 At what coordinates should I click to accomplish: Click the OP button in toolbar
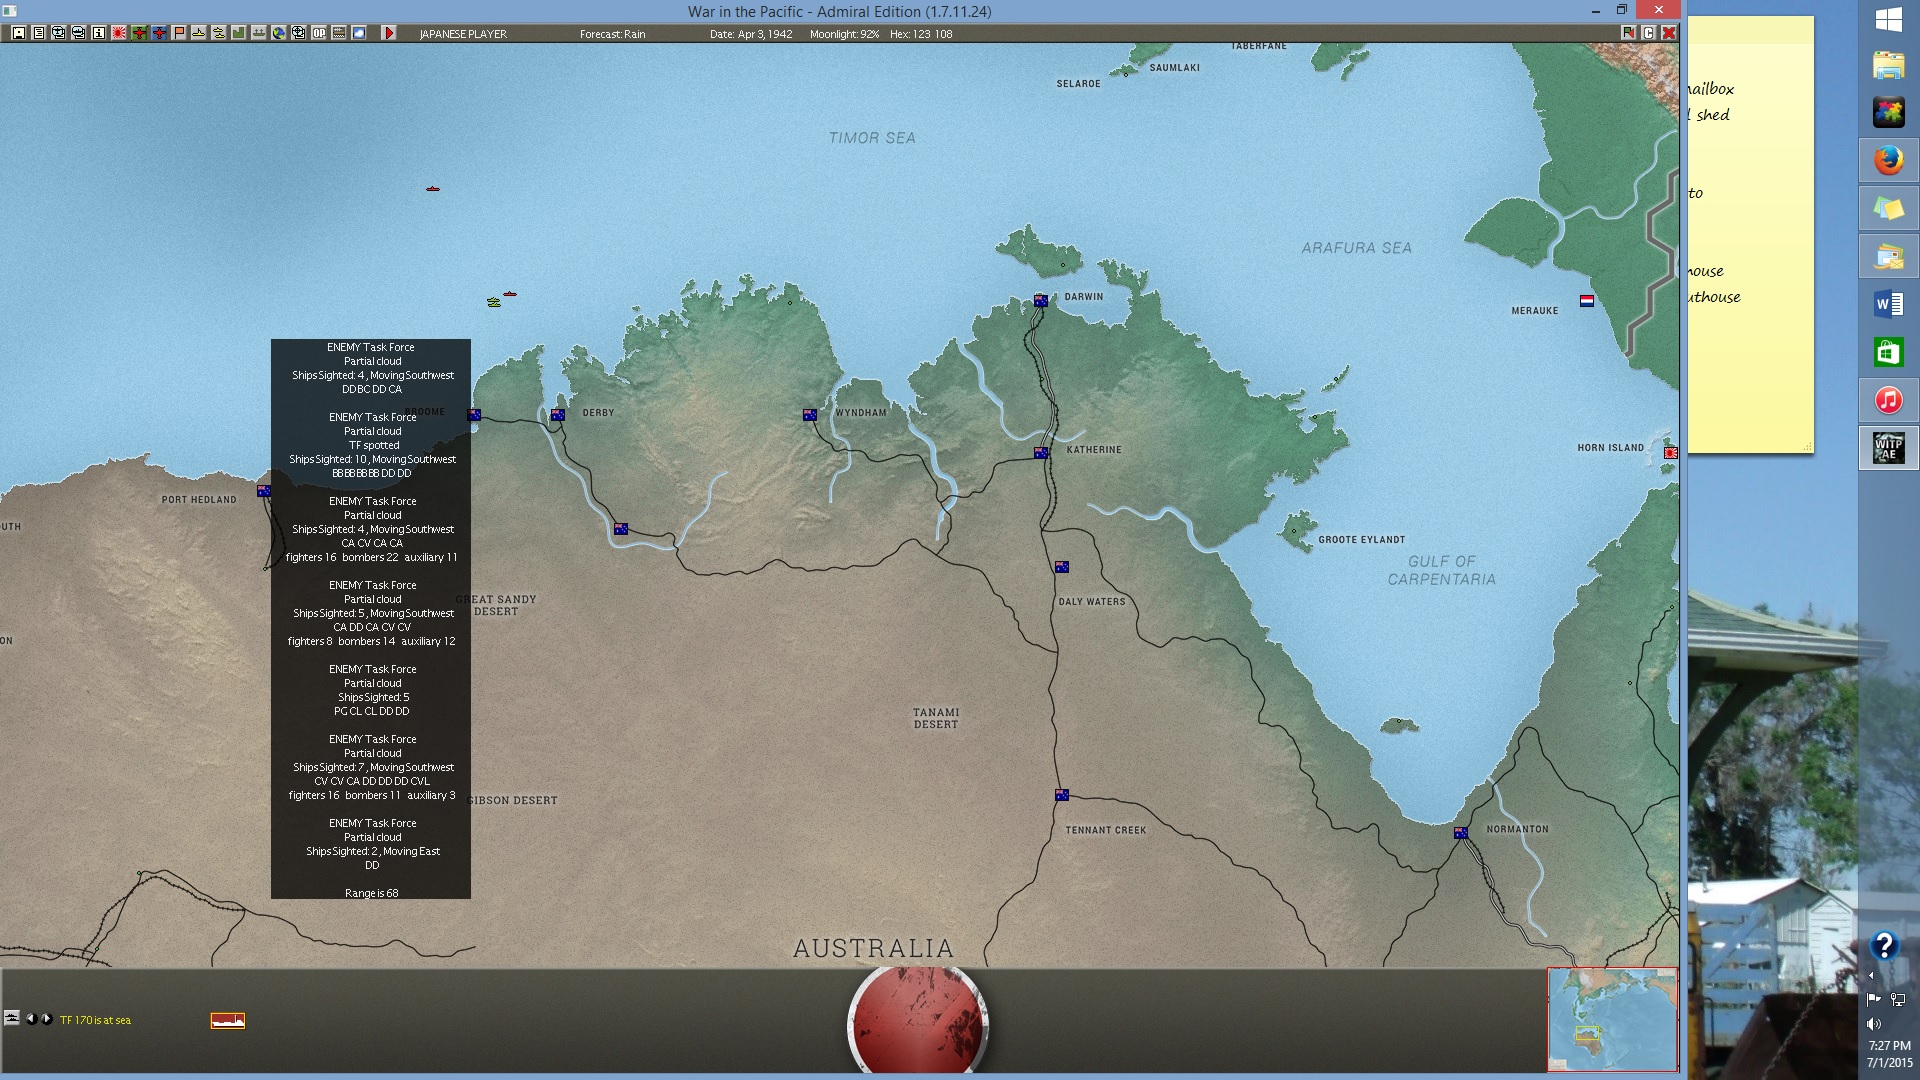[x=319, y=33]
